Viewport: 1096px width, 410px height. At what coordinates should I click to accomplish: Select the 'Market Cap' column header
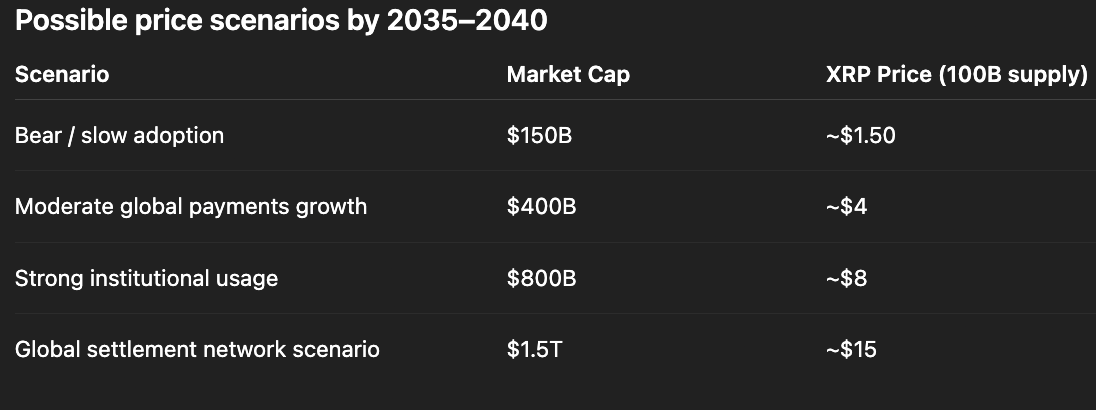(568, 74)
